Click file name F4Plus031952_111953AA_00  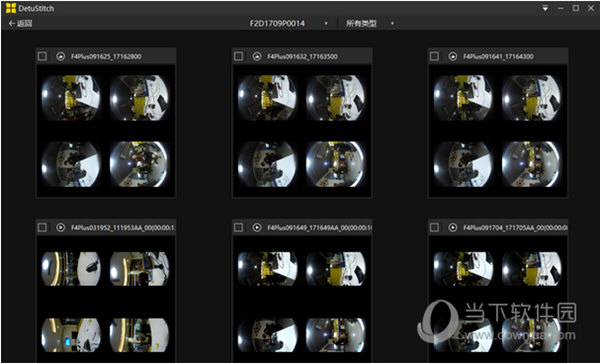tap(123, 227)
